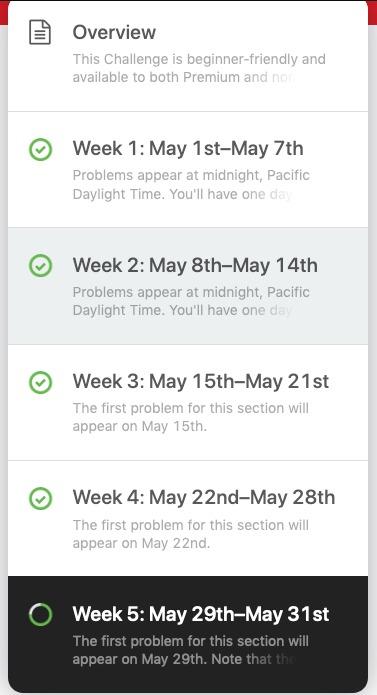Image resolution: width=377 pixels, height=695 pixels.
Task: Click the Week 5 in-progress circle icon
Action: (40, 615)
